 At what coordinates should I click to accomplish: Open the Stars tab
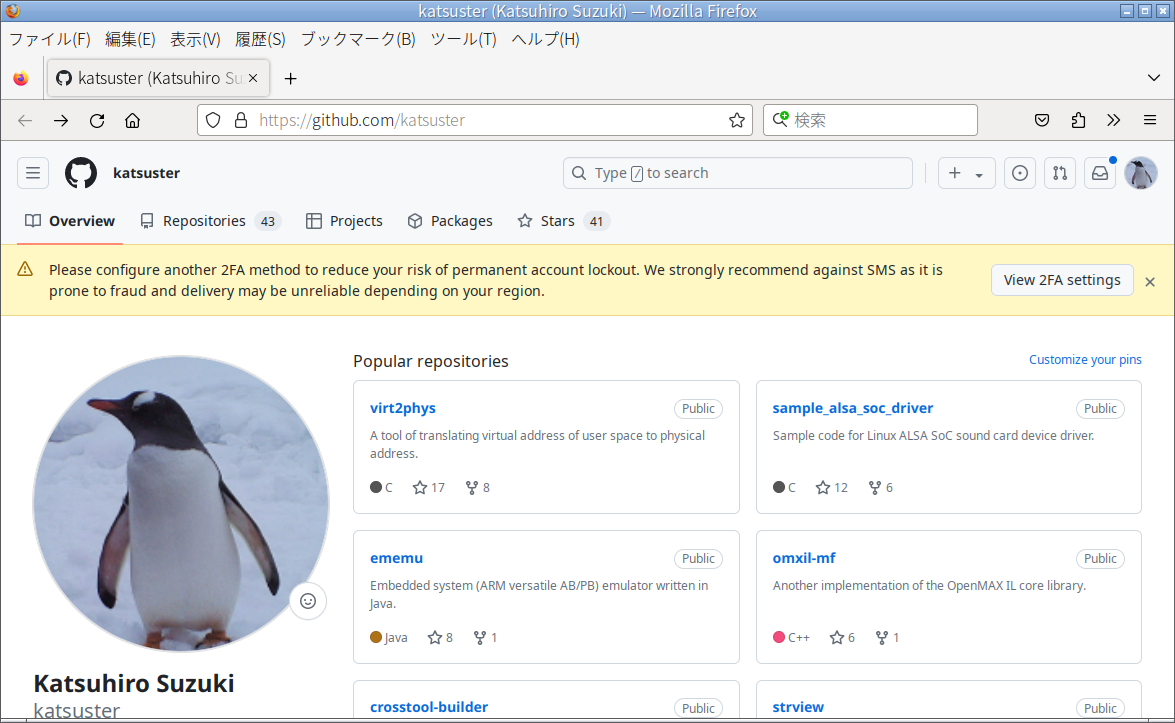point(564,221)
